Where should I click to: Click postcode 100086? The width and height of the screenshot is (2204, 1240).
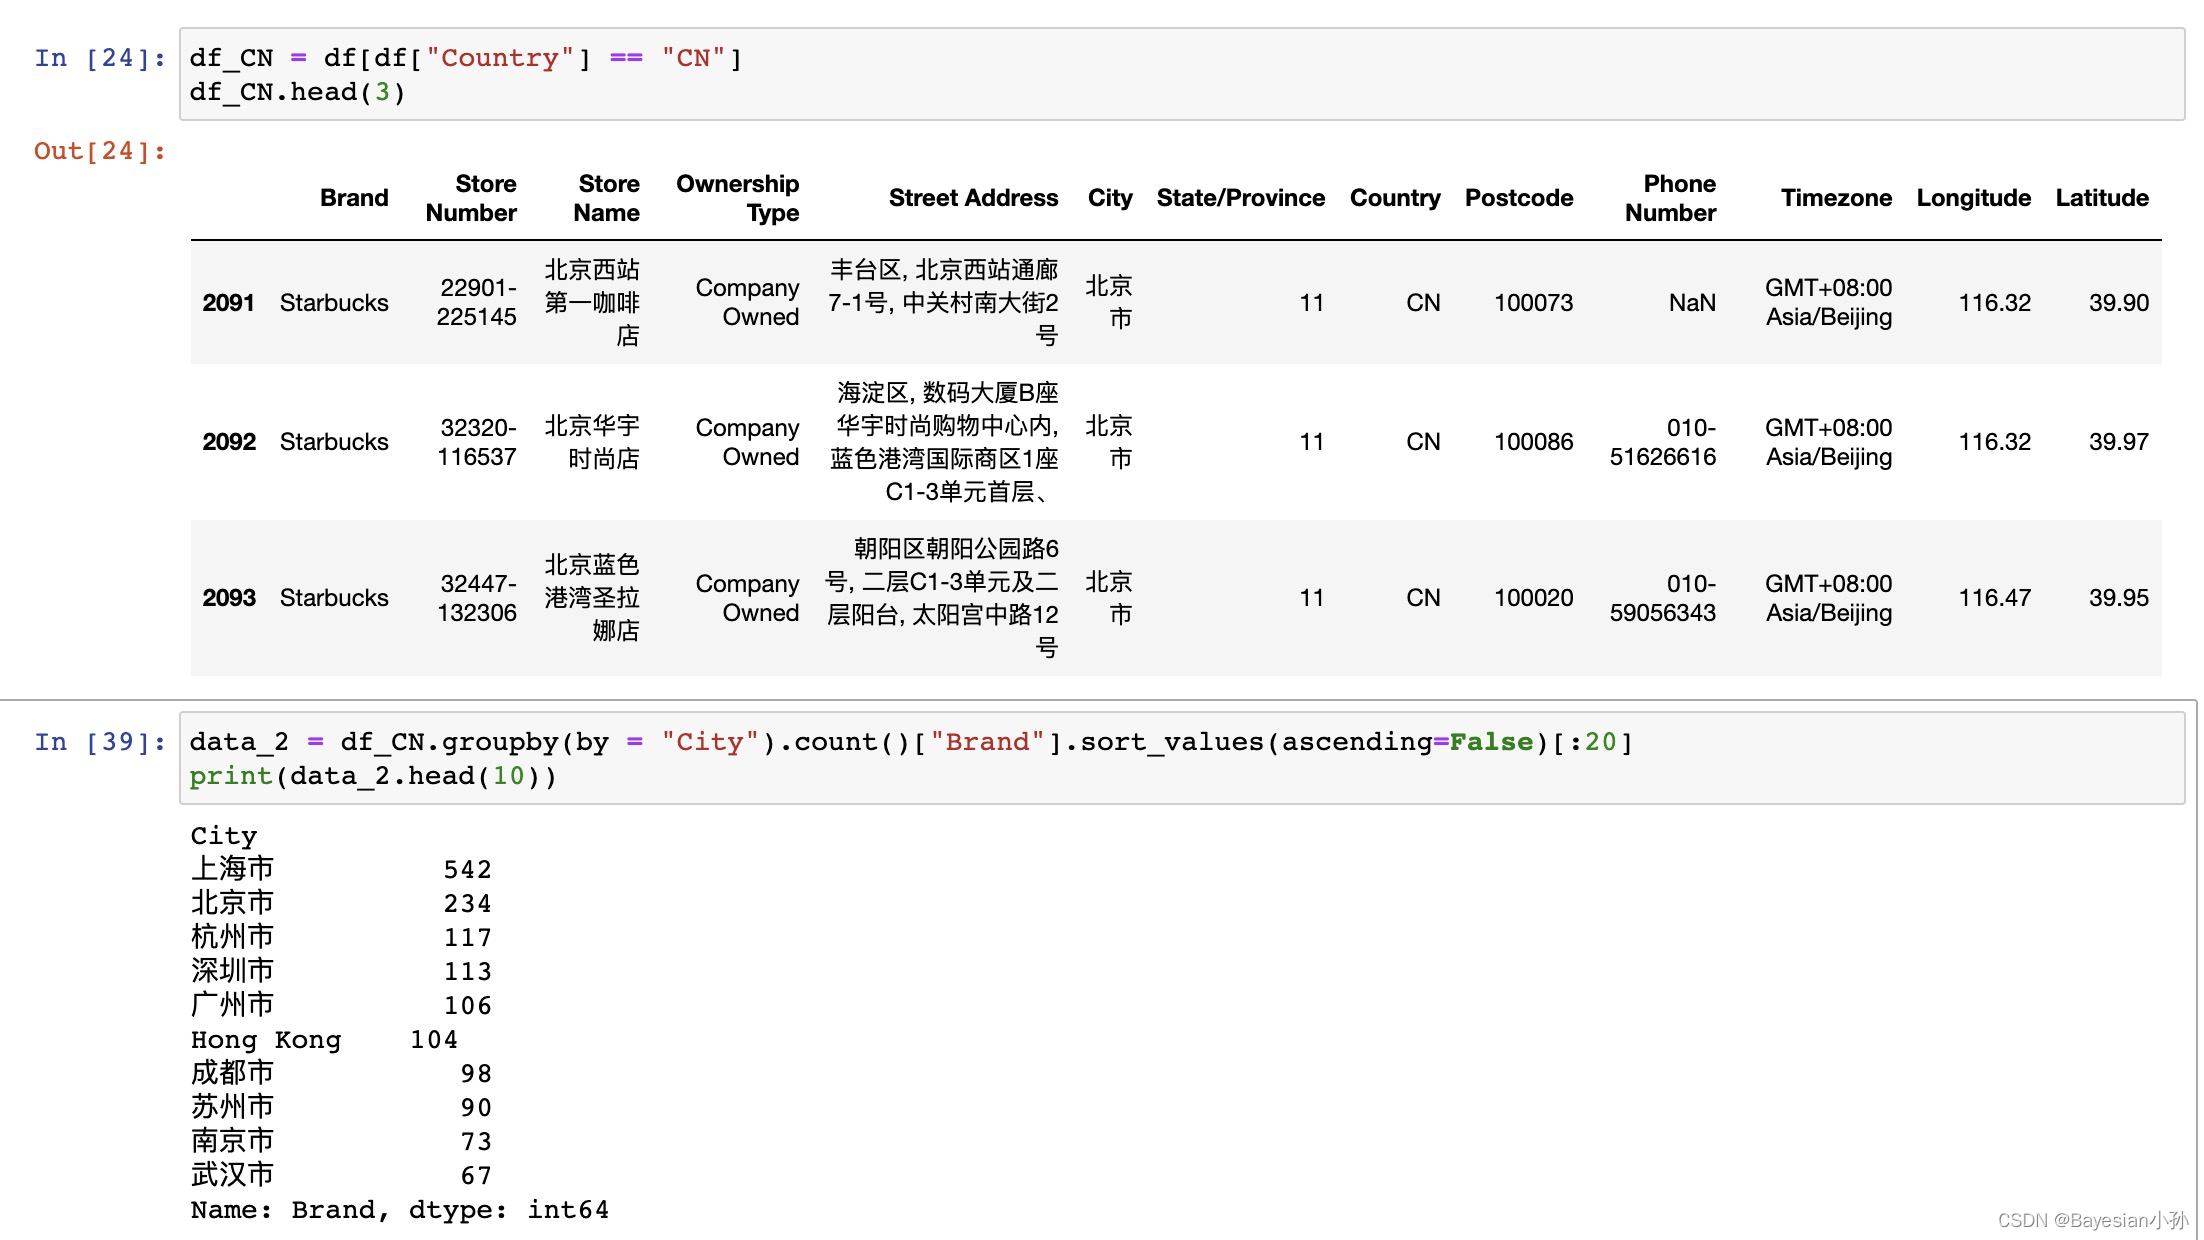1533,442
